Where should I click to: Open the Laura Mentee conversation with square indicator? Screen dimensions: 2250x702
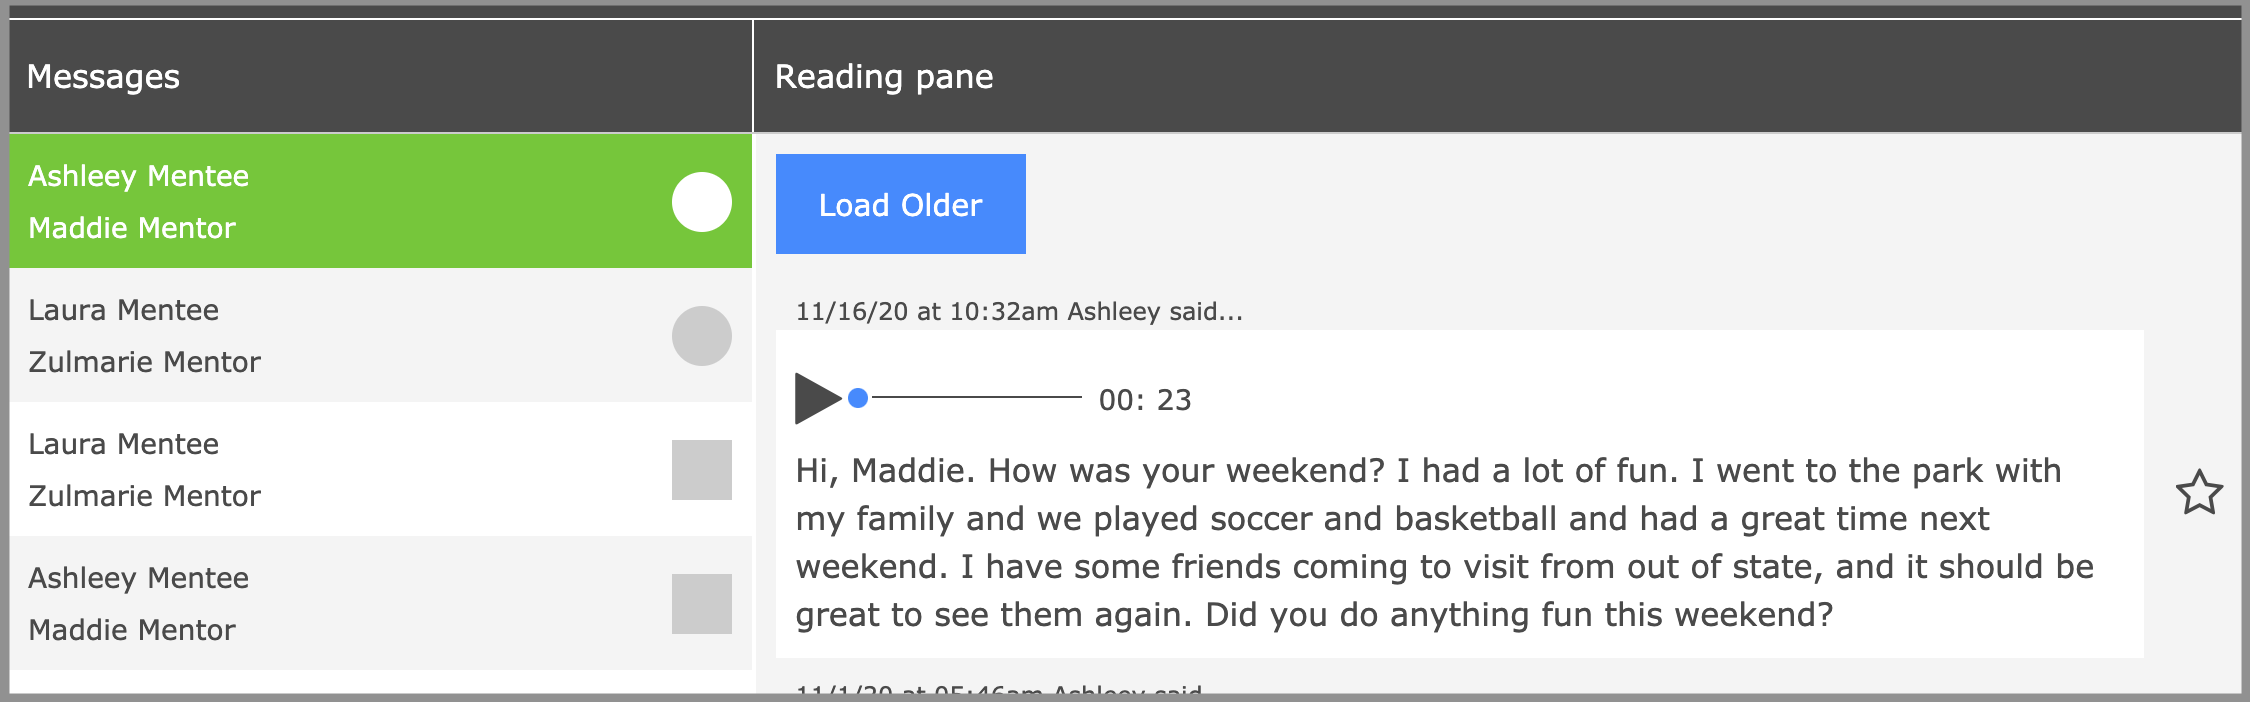click(x=300, y=470)
